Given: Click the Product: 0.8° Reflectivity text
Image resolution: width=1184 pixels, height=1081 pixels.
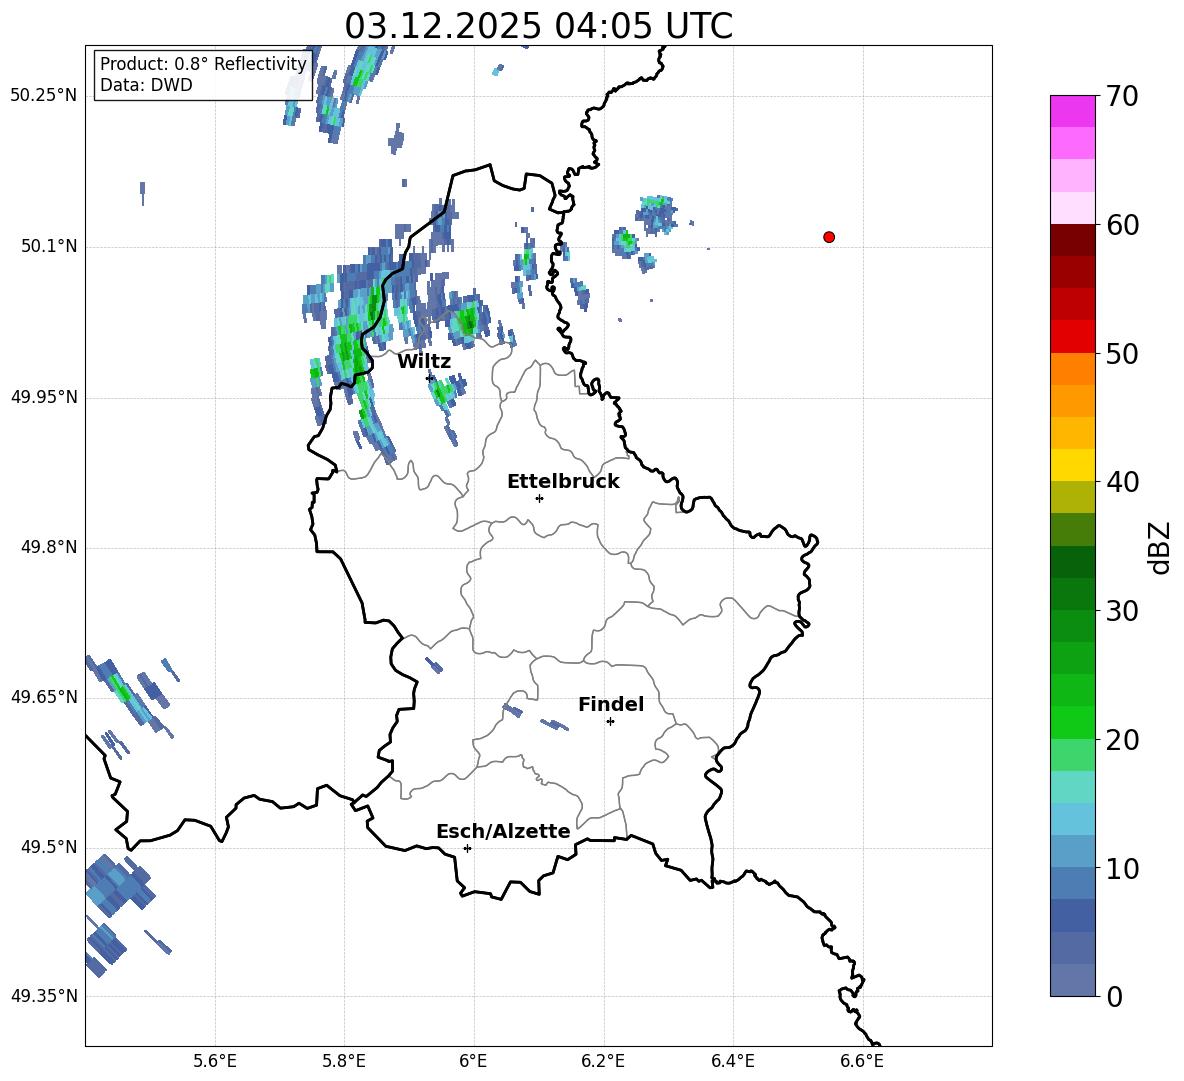Looking at the screenshot, I should tap(203, 64).
